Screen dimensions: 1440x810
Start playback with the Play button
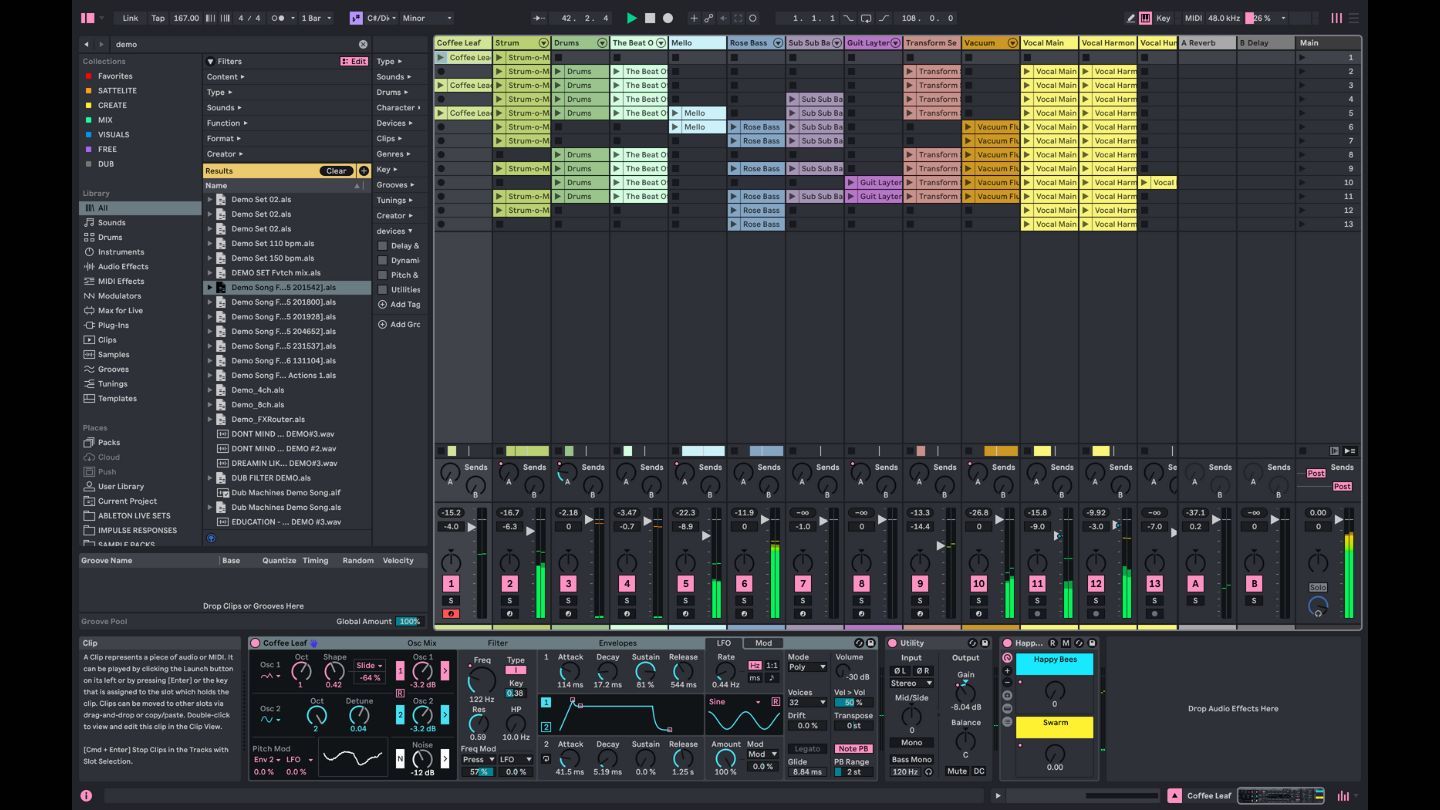[631, 18]
